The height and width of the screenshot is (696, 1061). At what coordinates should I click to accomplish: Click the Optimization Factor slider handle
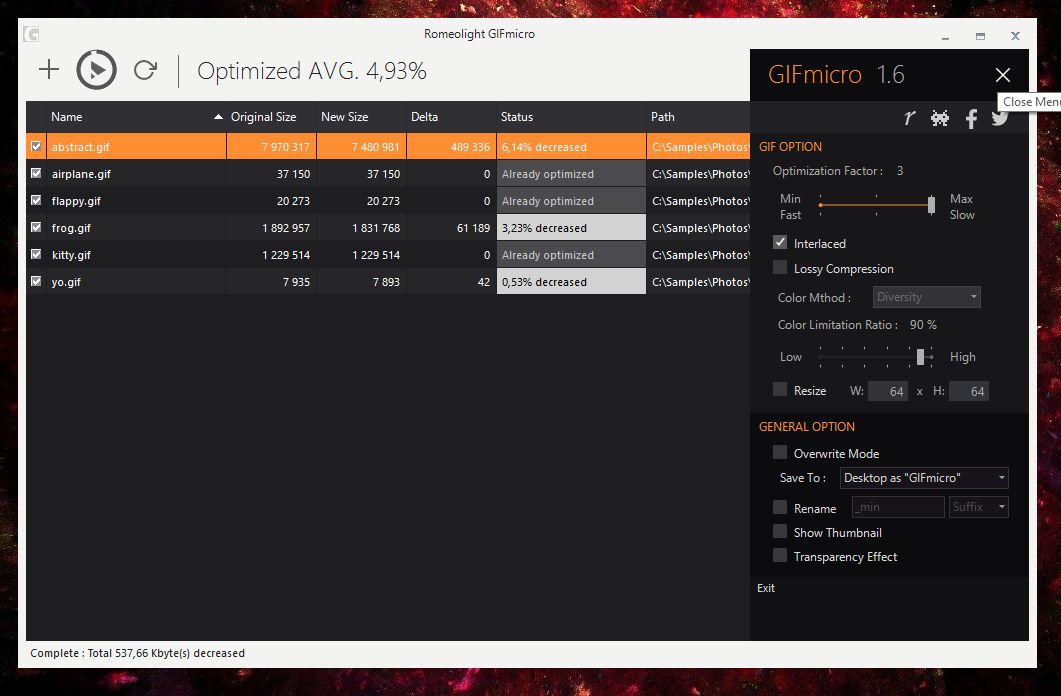pyautogui.click(x=932, y=205)
